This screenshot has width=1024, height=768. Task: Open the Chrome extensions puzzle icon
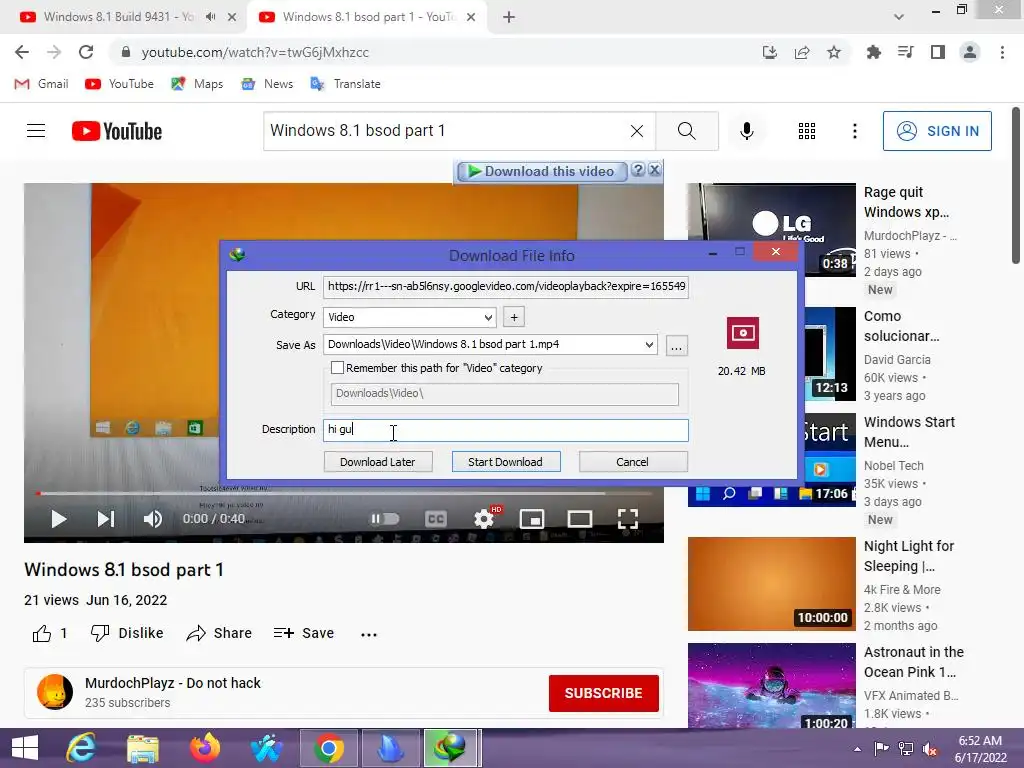pos(873,52)
